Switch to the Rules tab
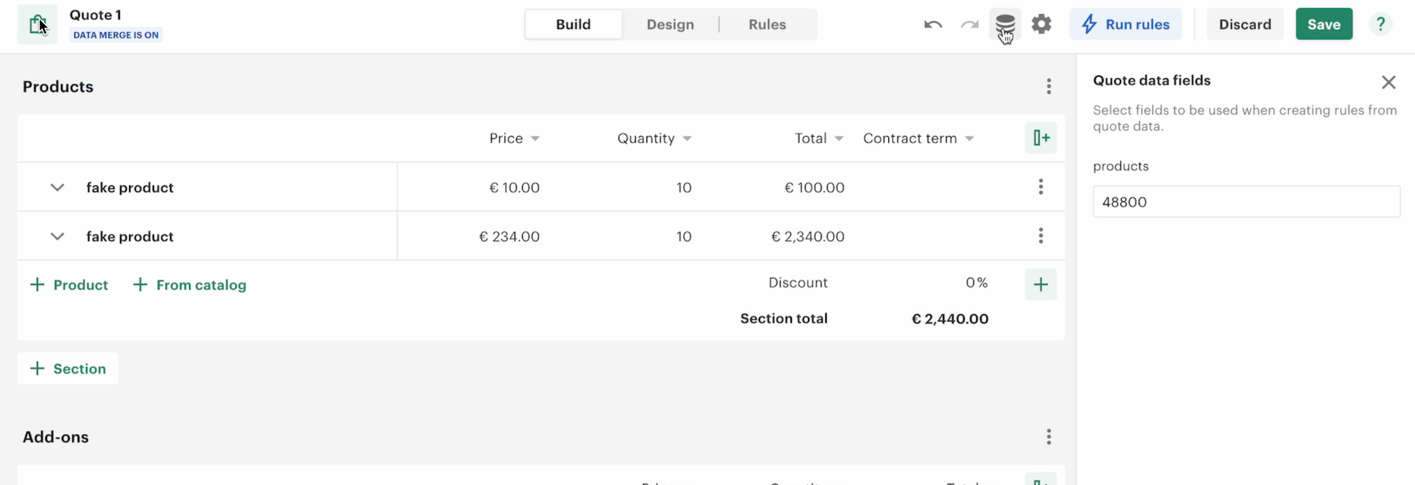The height and width of the screenshot is (485, 1415). (x=767, y=24)
